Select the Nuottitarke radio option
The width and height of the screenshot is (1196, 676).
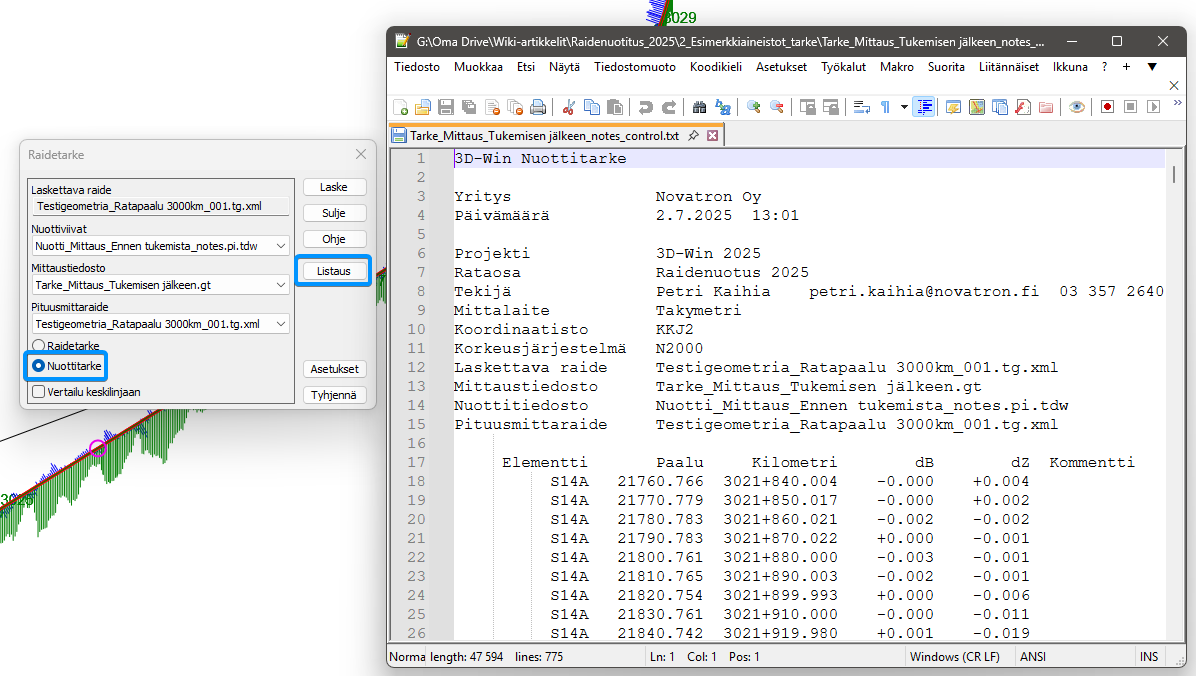click(38, 367)
